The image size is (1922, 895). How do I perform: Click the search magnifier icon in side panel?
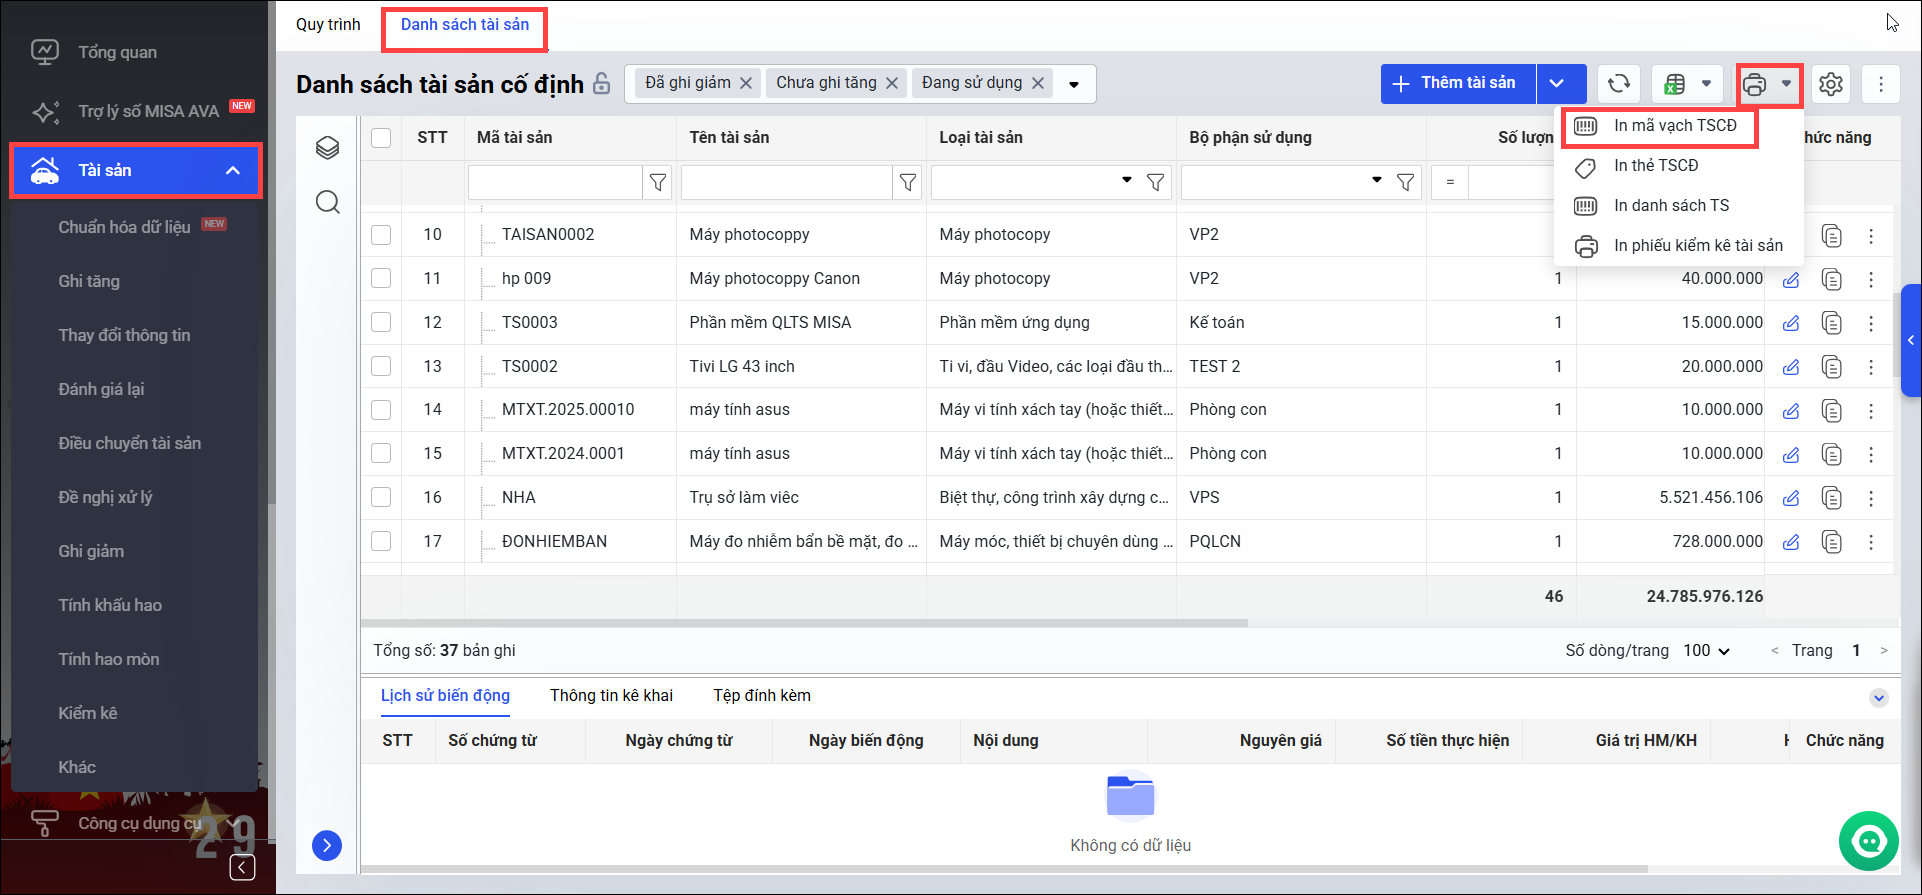tap(328, 203)
